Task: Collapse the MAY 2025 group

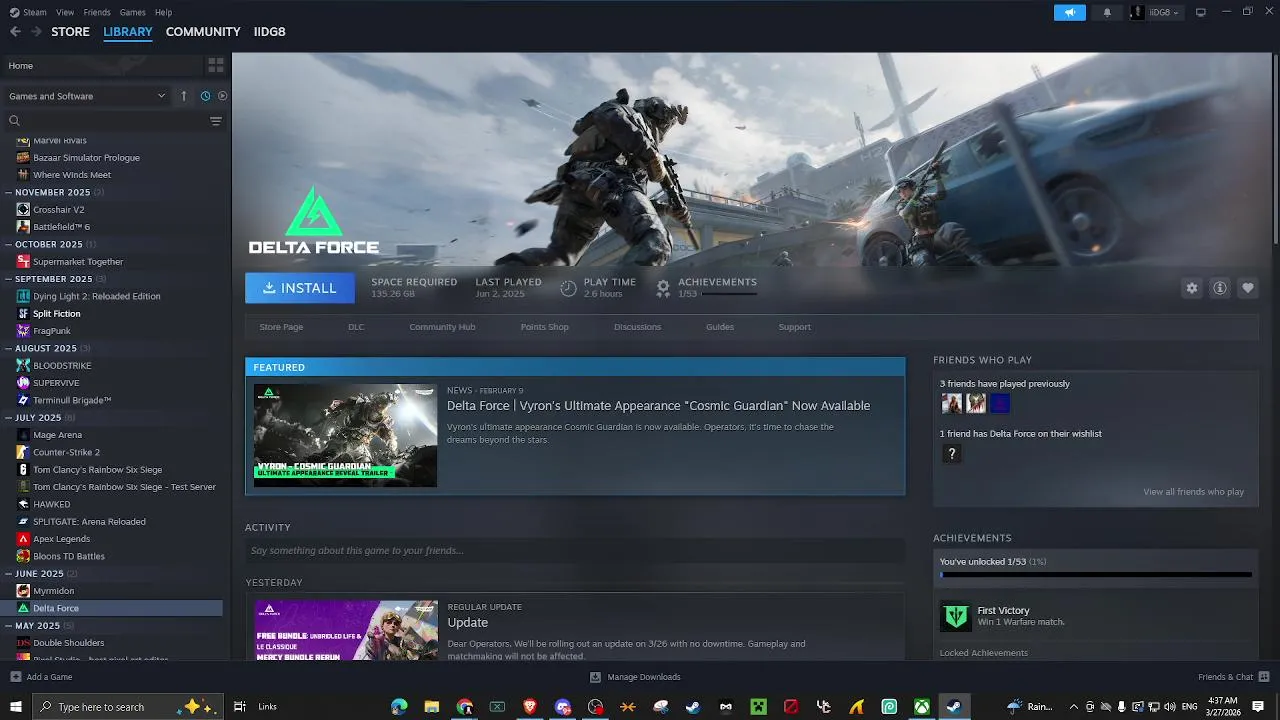Action: point(9,626)
